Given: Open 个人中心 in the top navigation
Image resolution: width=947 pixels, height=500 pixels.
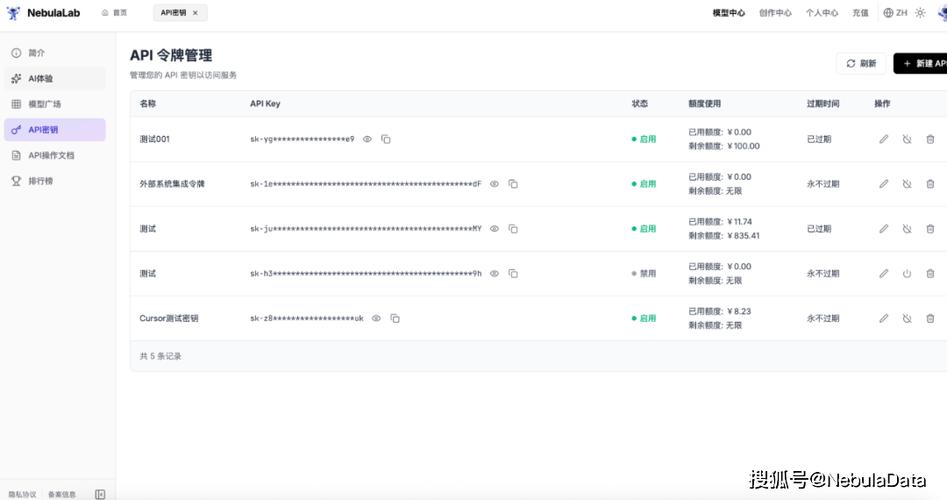Looking at the screenshot, I should [x=821, y=13].
